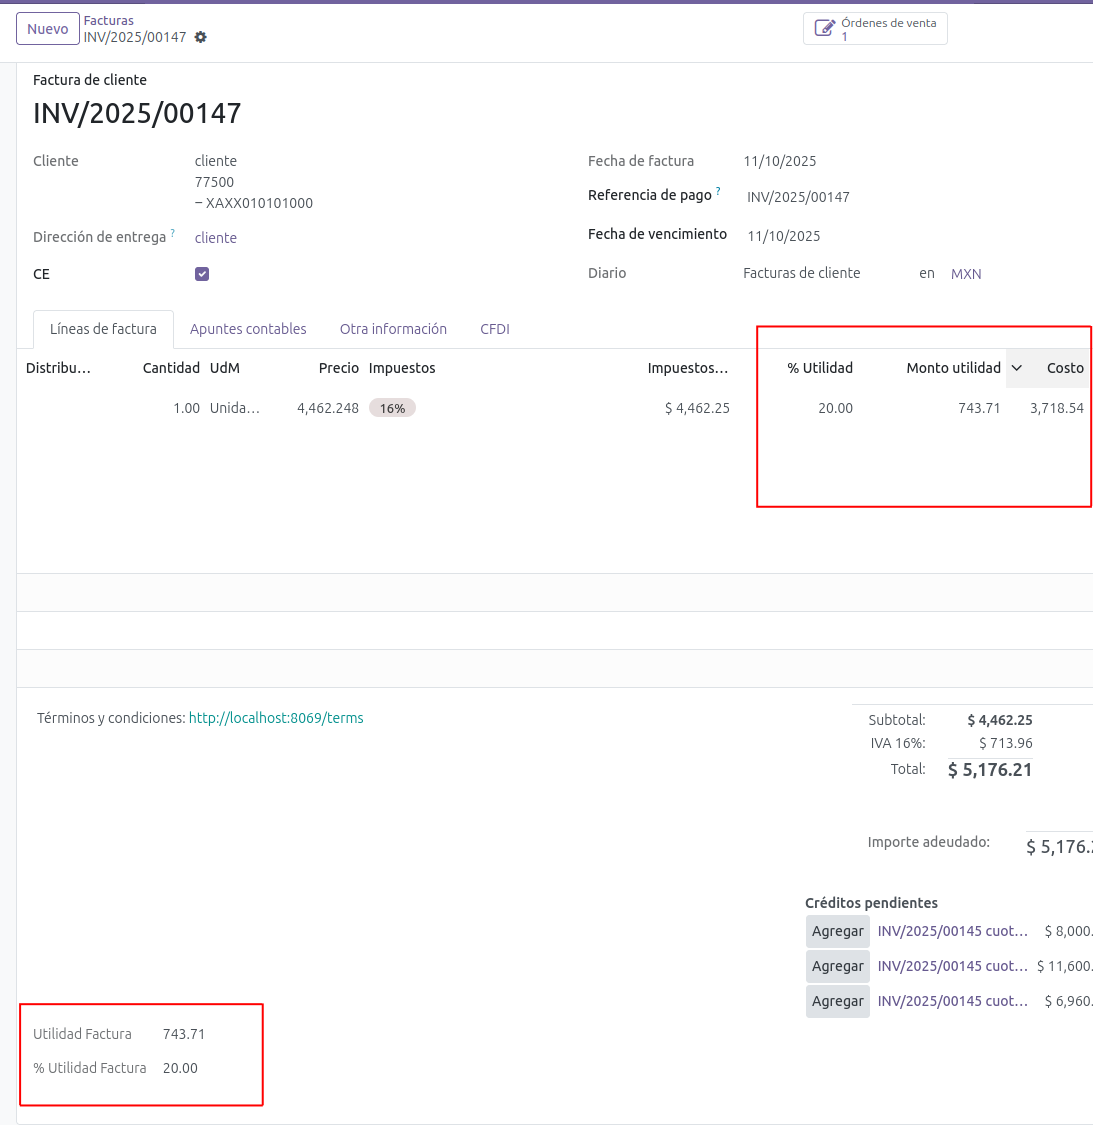Open the Órdenes de venta edit icon
Viewport: 1093px width, 1125px height.
pyautogui.click(x=824, y=28)
